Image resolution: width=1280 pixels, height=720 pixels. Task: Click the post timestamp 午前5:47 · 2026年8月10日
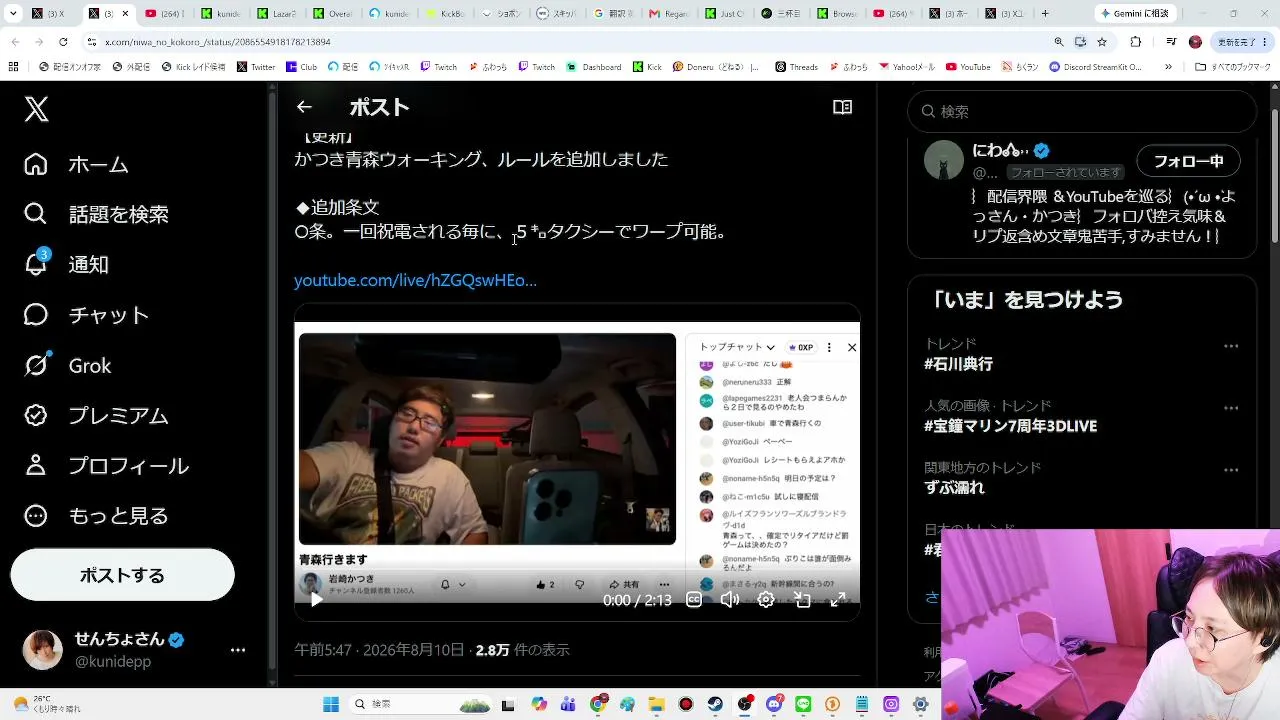(380, 650)
